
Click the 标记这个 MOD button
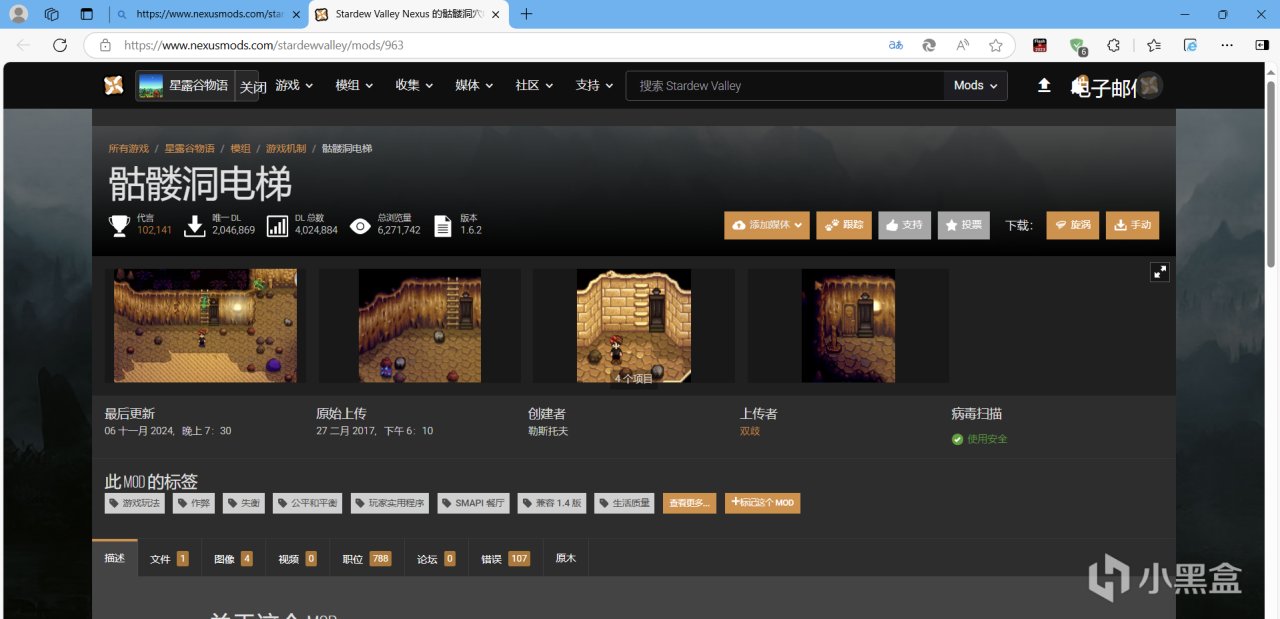pyautogui.click(x=762, y=503)
